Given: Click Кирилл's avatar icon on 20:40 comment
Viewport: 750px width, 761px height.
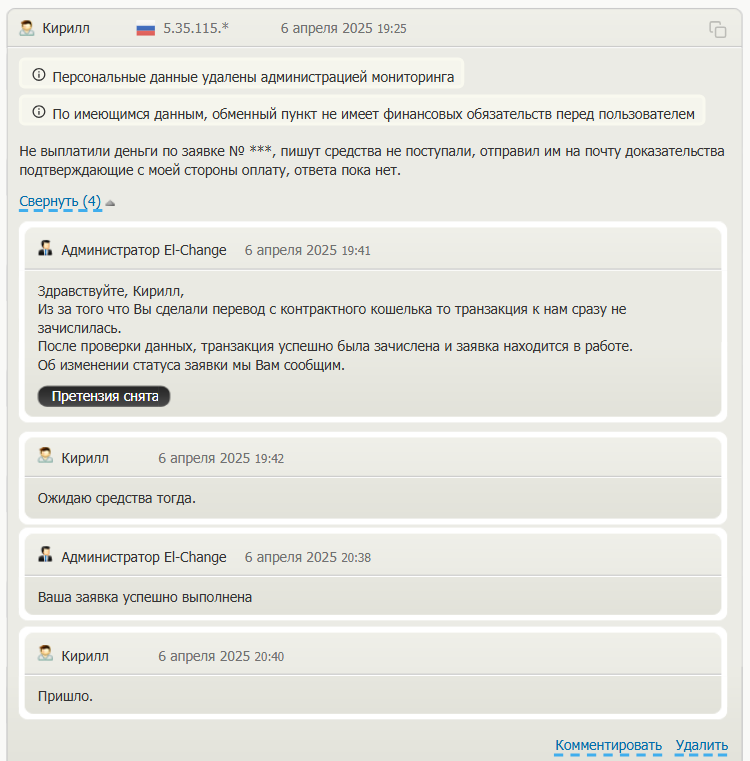Looking at the screenshot, I should 45,654.
